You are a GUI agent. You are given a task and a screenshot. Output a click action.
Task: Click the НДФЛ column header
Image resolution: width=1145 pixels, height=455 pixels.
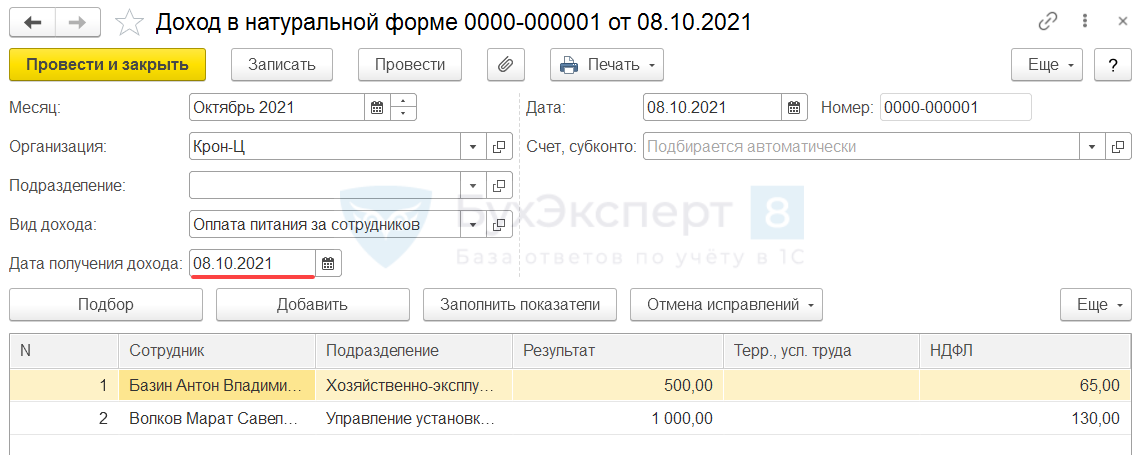[1025, 351]
